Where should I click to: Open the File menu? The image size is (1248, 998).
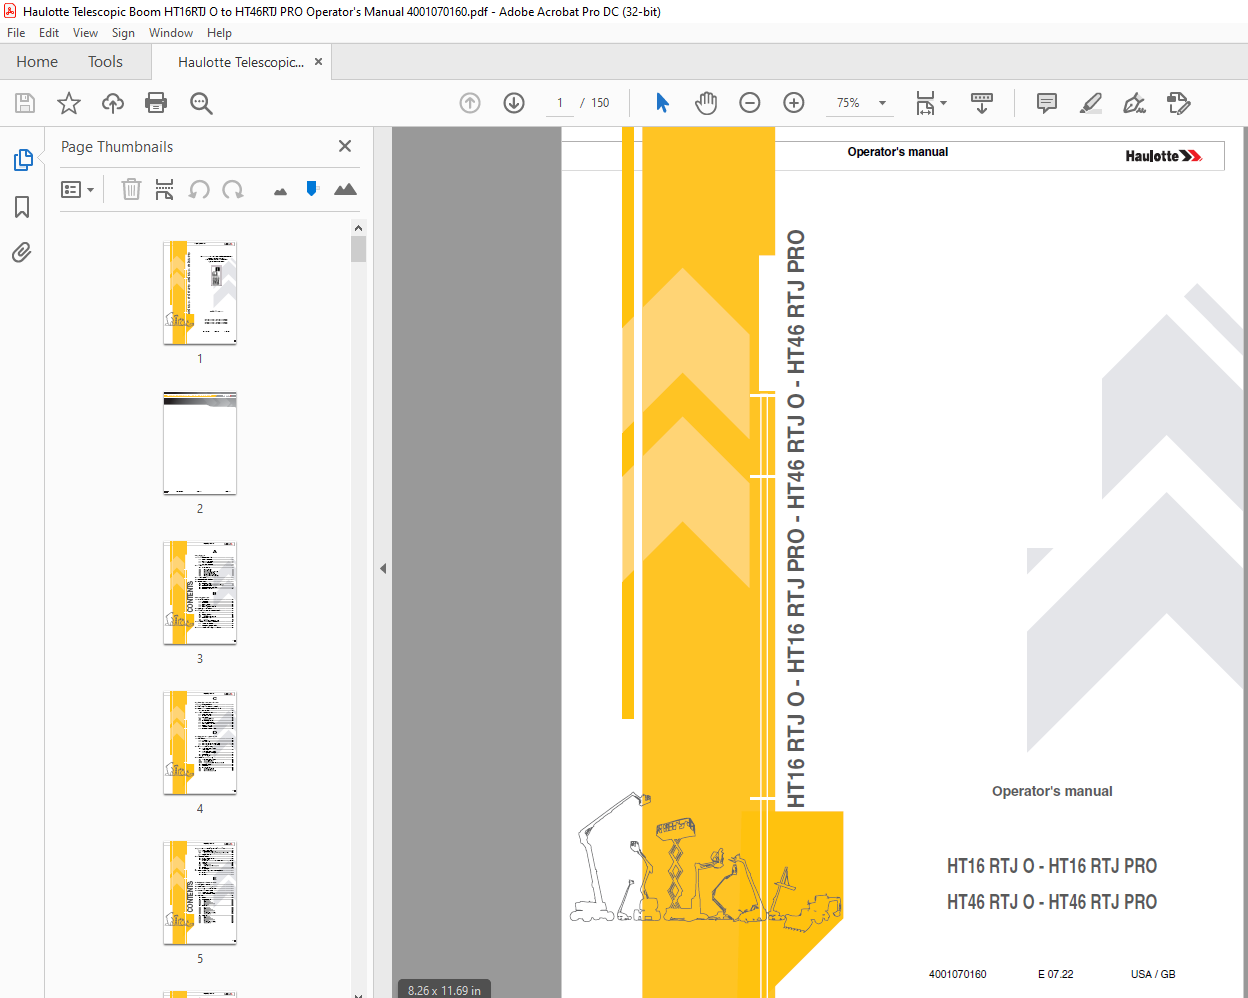tap(16, 33)
